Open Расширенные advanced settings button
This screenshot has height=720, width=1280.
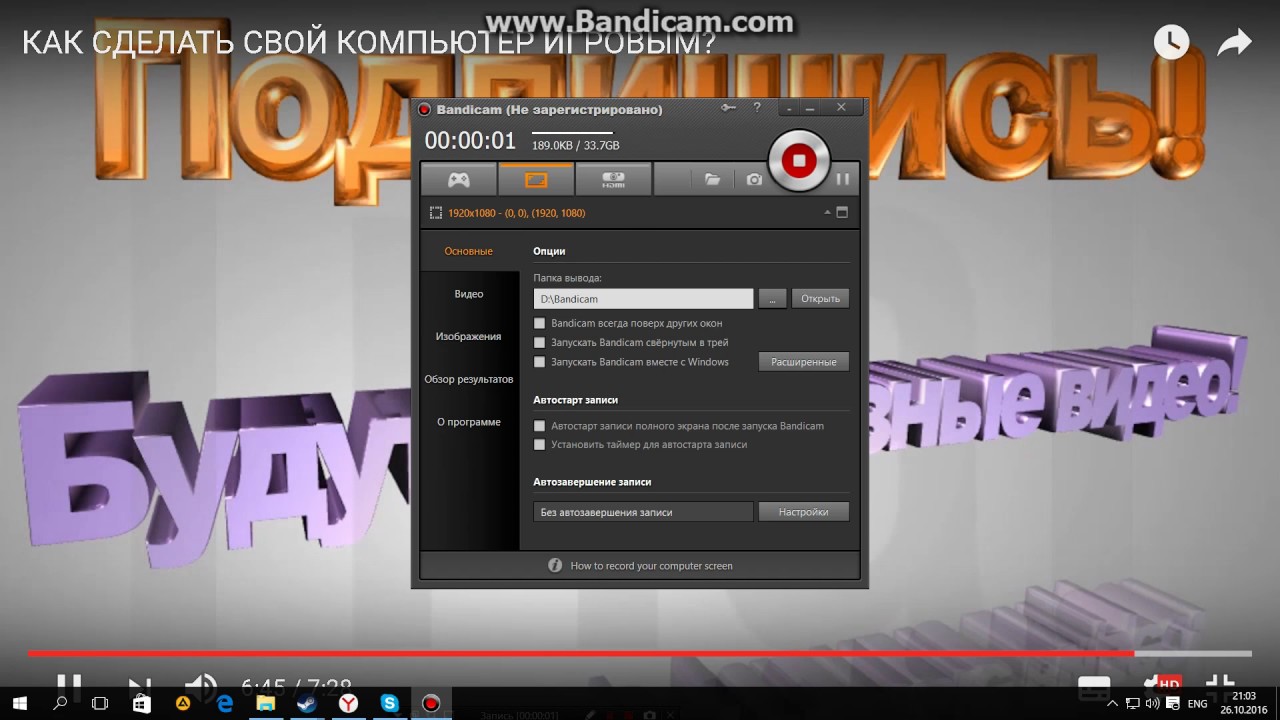804,362
